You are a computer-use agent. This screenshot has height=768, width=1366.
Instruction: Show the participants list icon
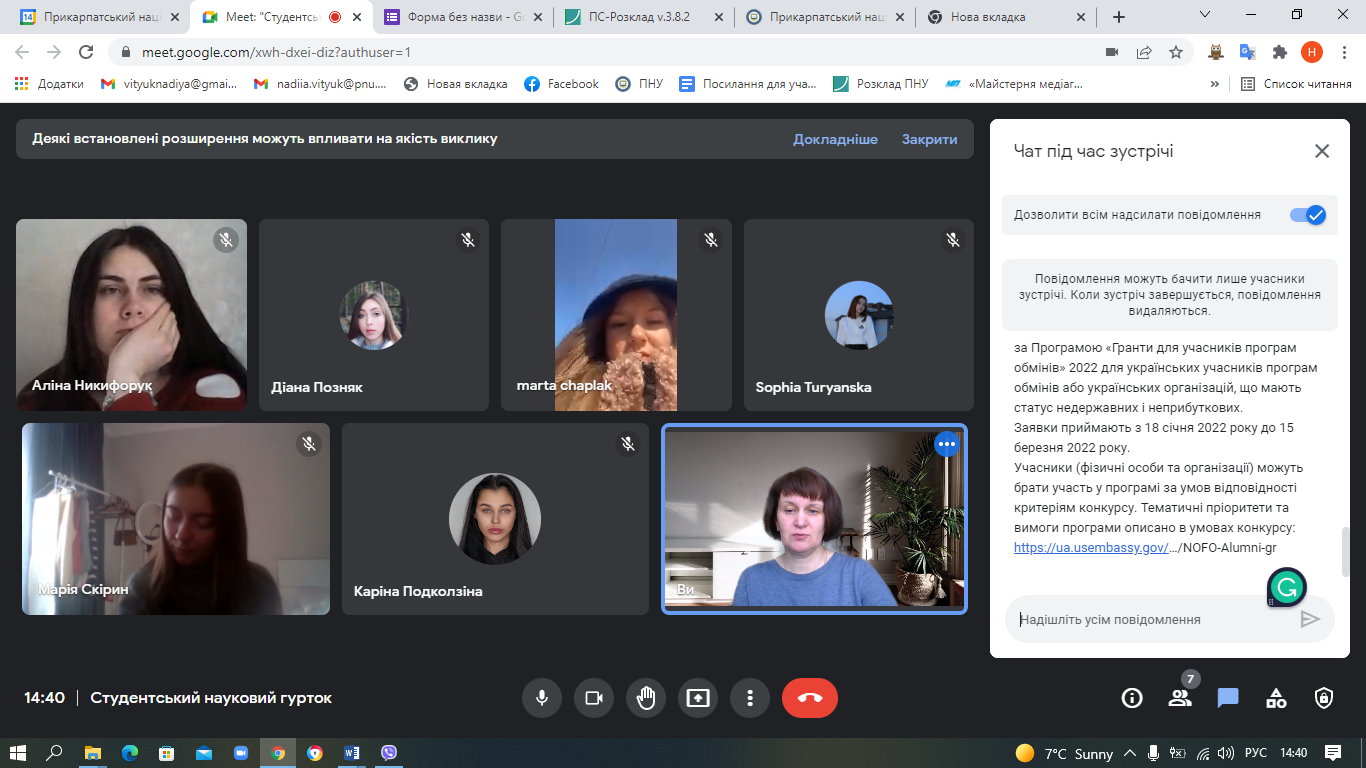click(1180, 698)
